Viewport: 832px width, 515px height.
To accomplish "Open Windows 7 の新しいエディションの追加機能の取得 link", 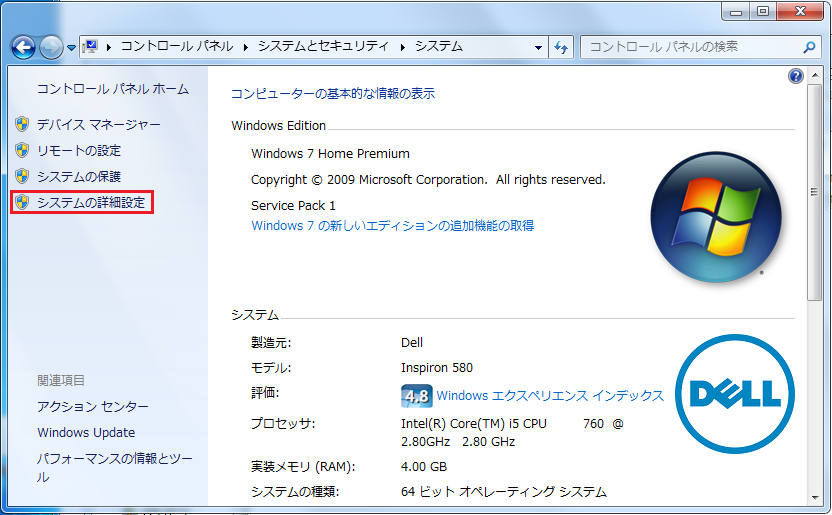I will click(x=393, y=226).
